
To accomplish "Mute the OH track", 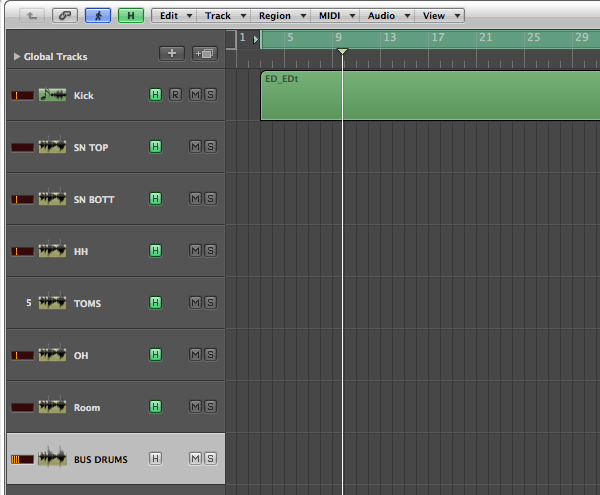I will [x=196, y=355].
